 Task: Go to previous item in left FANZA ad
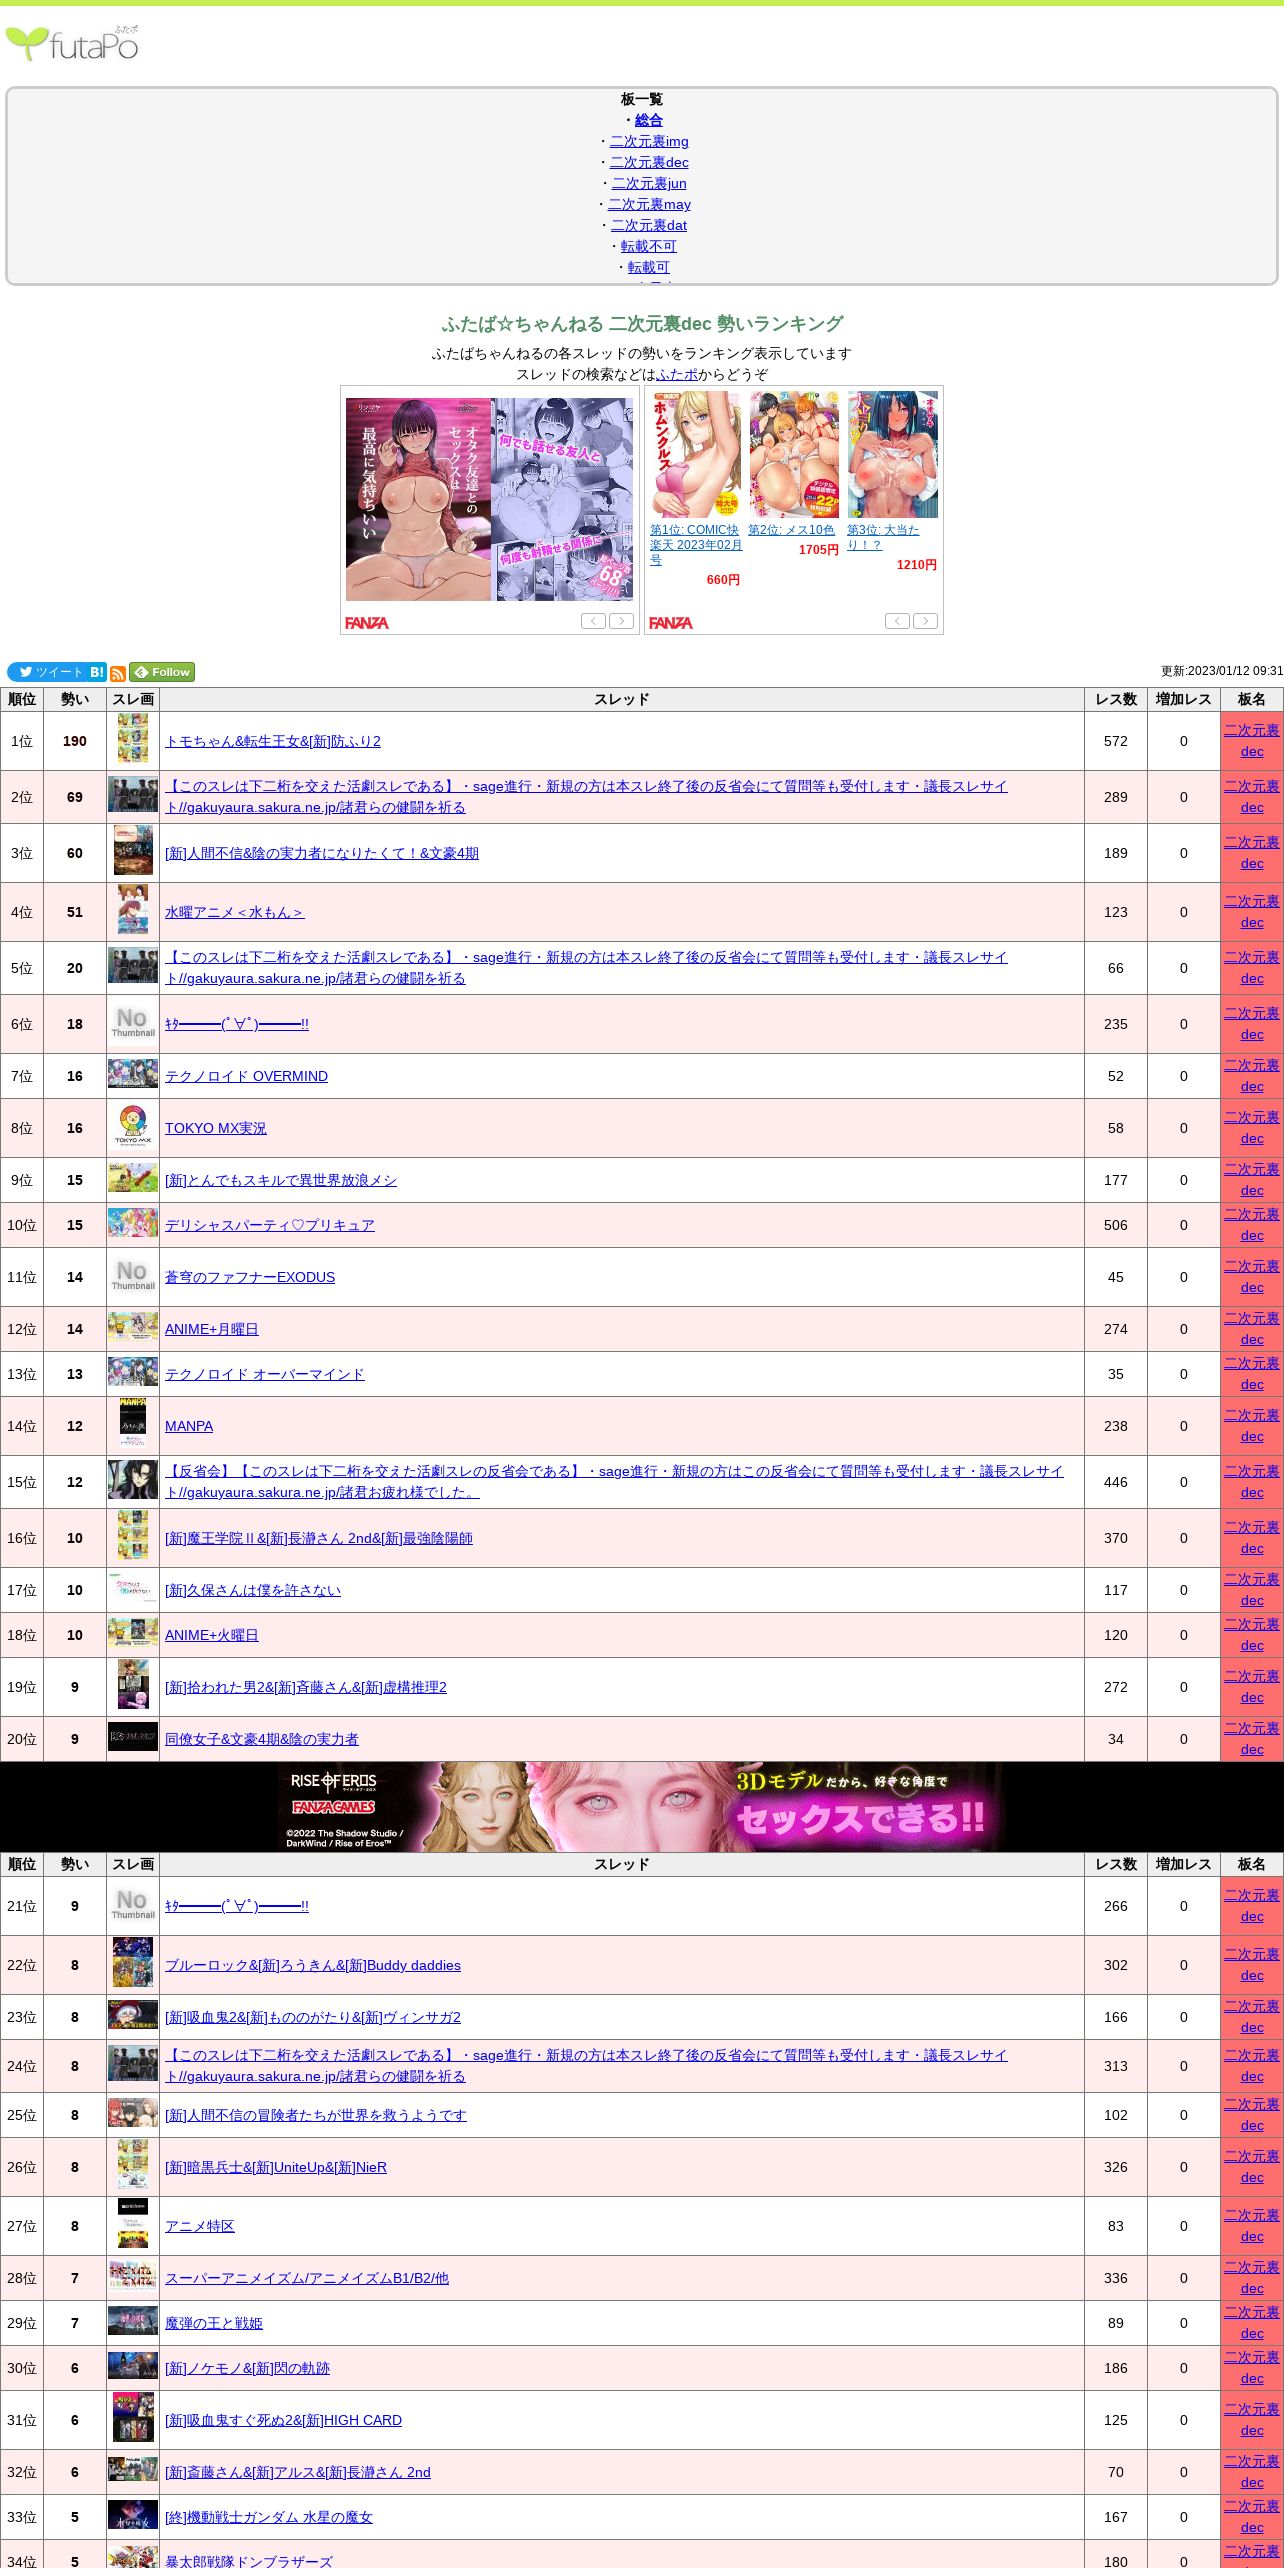(593, 621)
